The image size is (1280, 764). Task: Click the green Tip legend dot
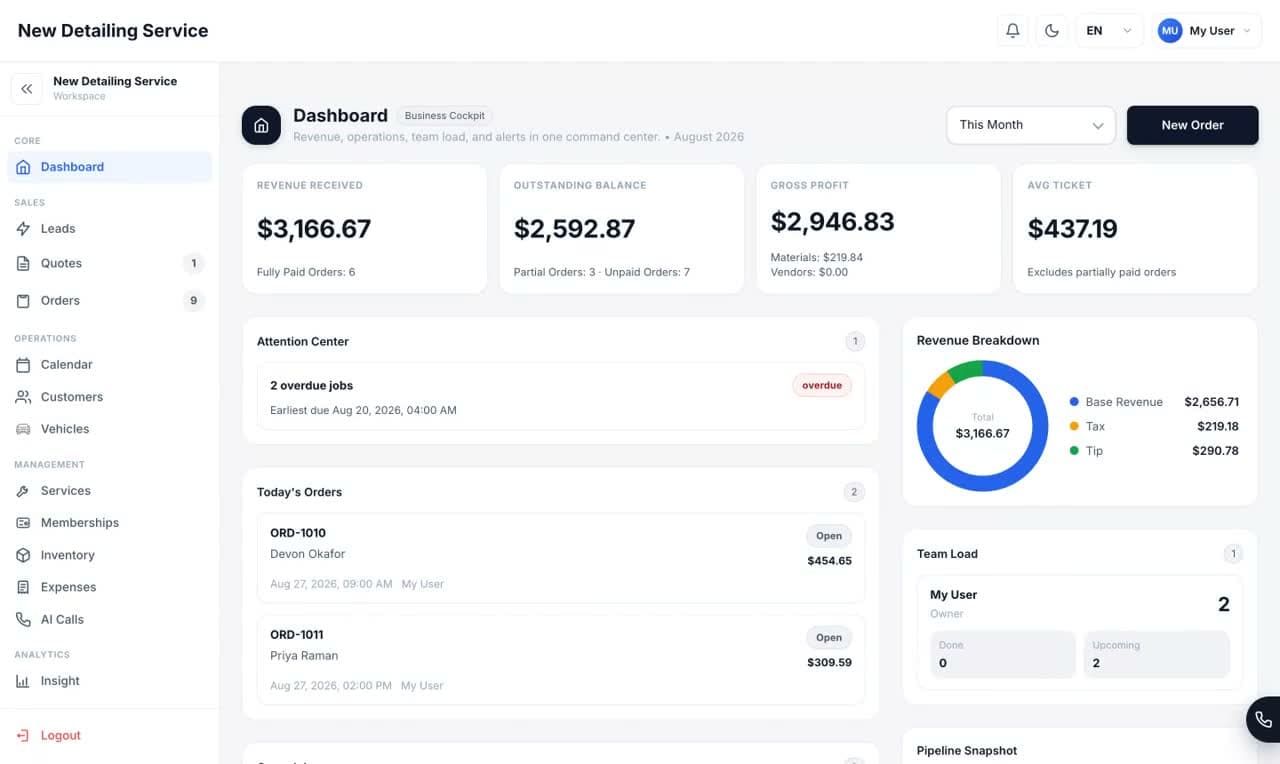[1074, 451]
